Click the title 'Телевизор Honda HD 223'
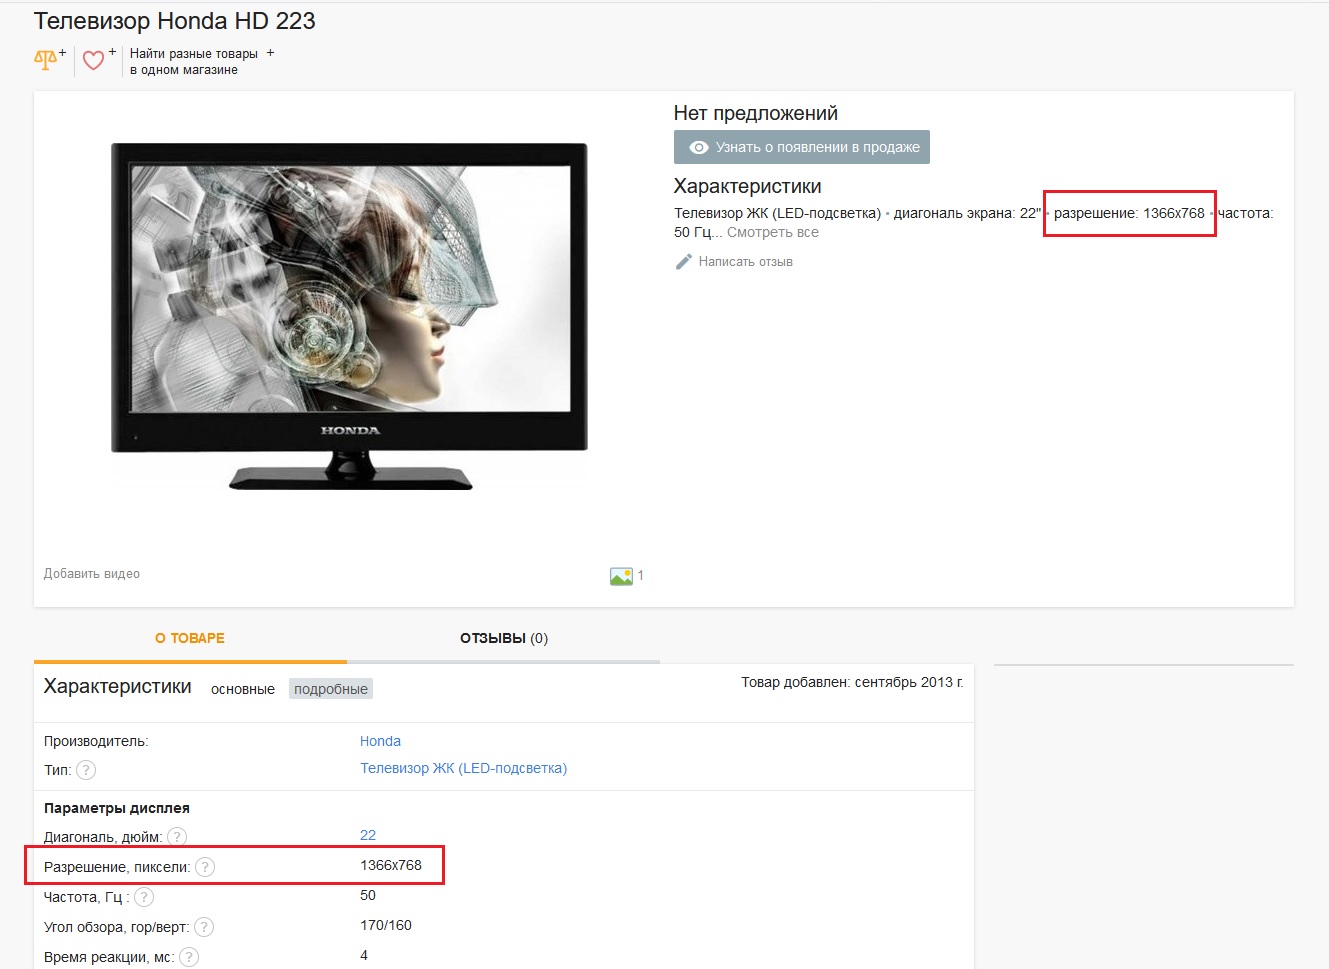Viewport: 1329px width, 969px height. (175, 21)
